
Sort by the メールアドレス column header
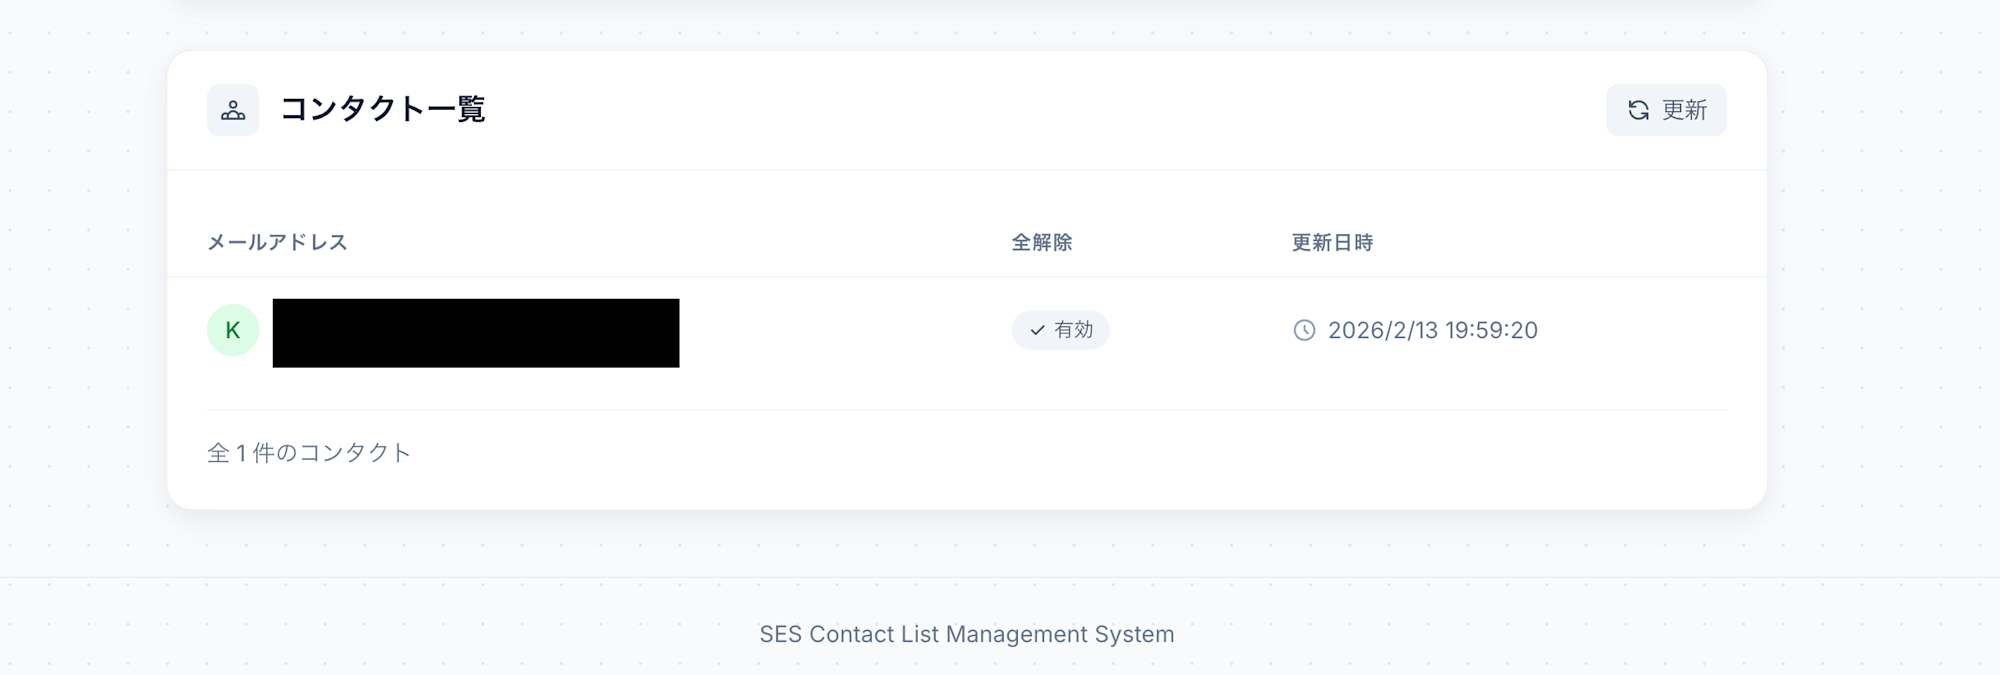[x=277, y=242]
